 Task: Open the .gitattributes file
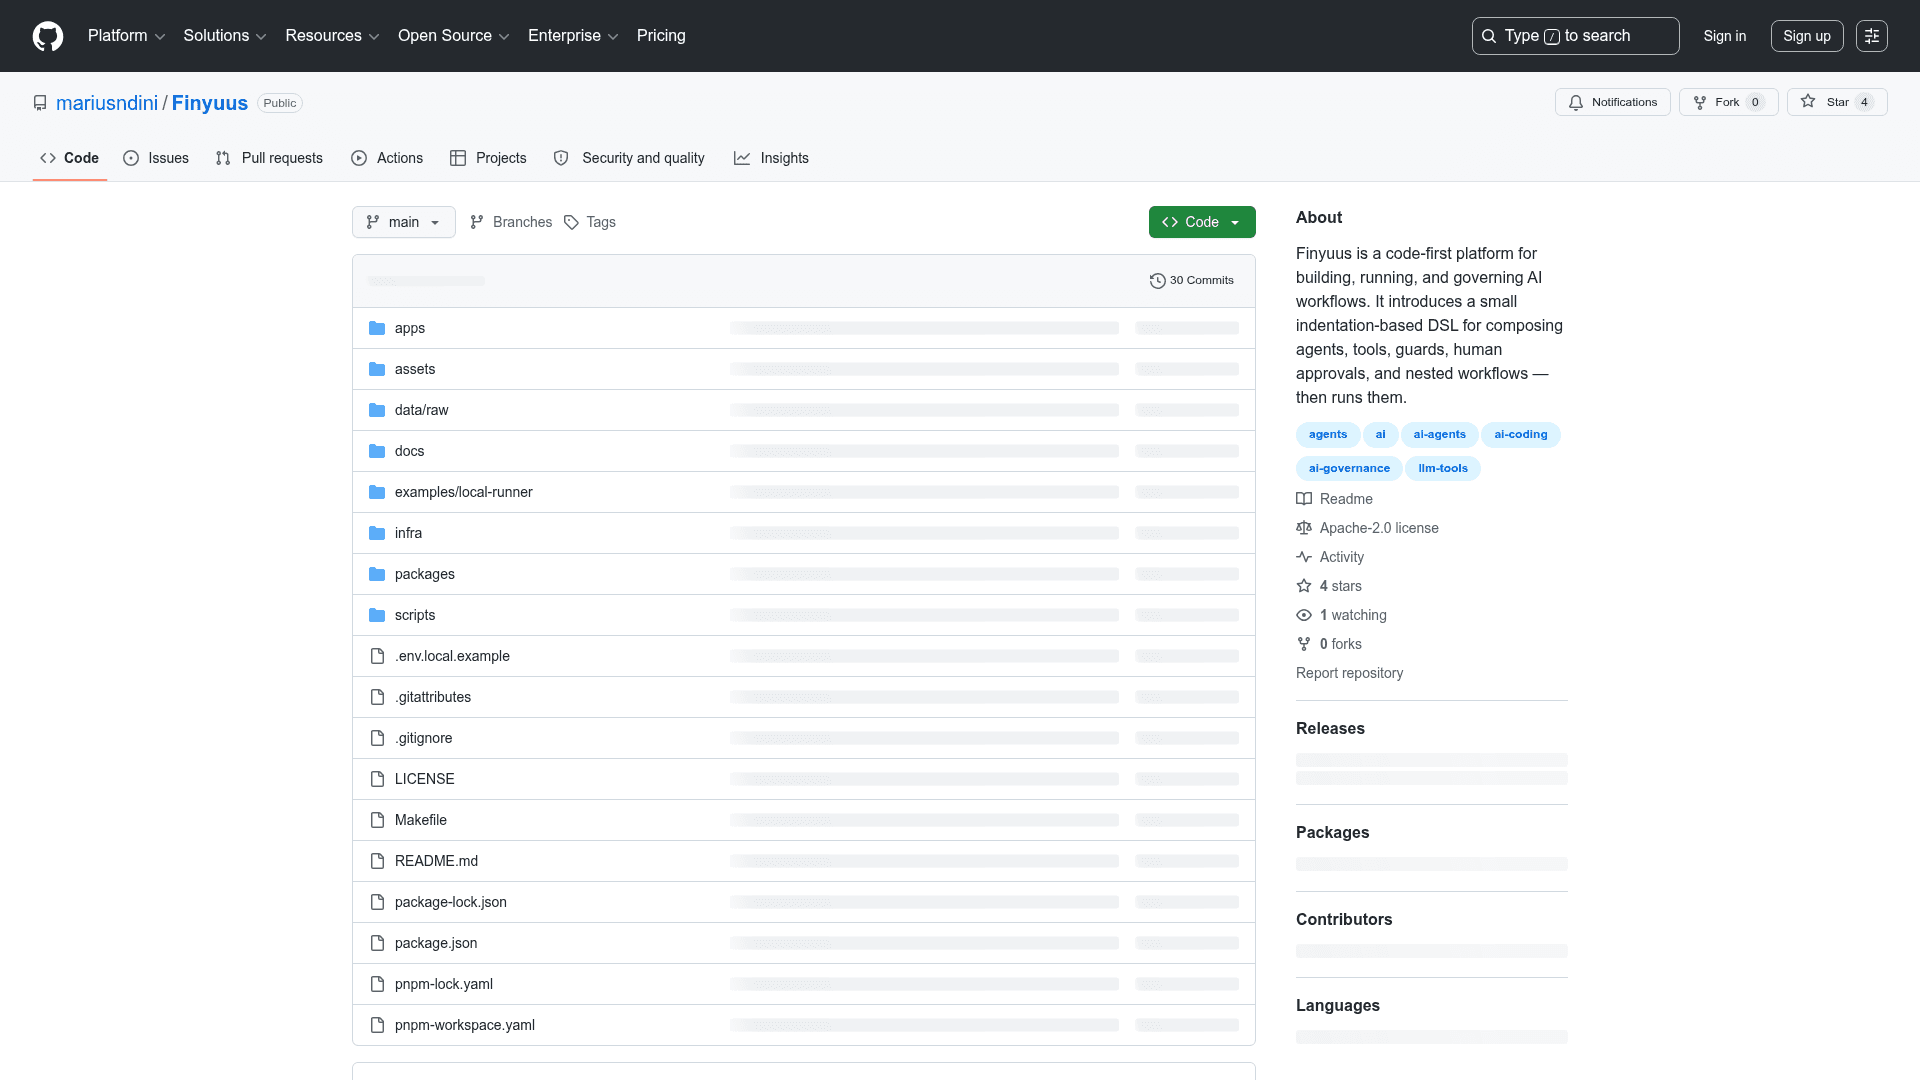433,697
